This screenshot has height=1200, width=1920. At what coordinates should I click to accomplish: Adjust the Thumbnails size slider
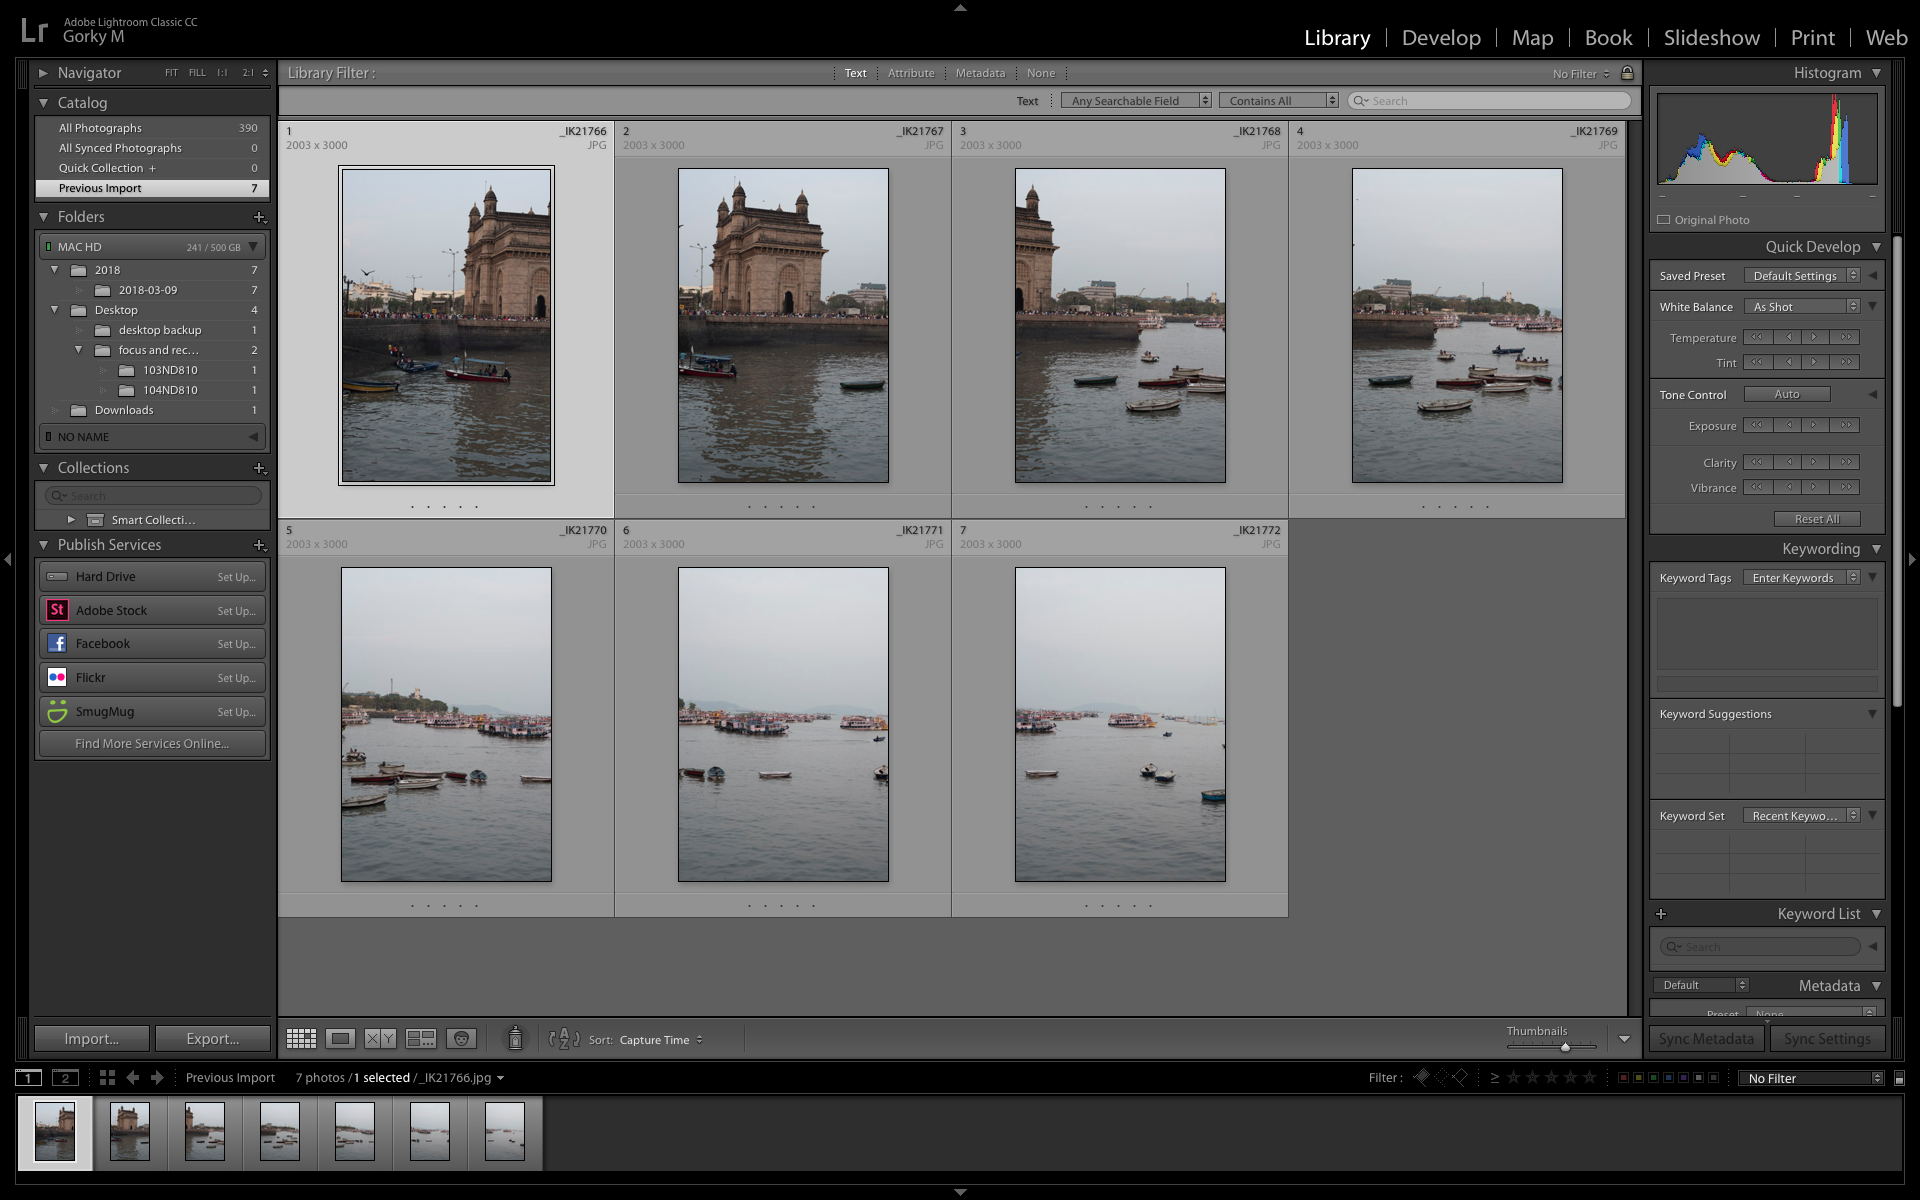click(x=1565, y=1046)
